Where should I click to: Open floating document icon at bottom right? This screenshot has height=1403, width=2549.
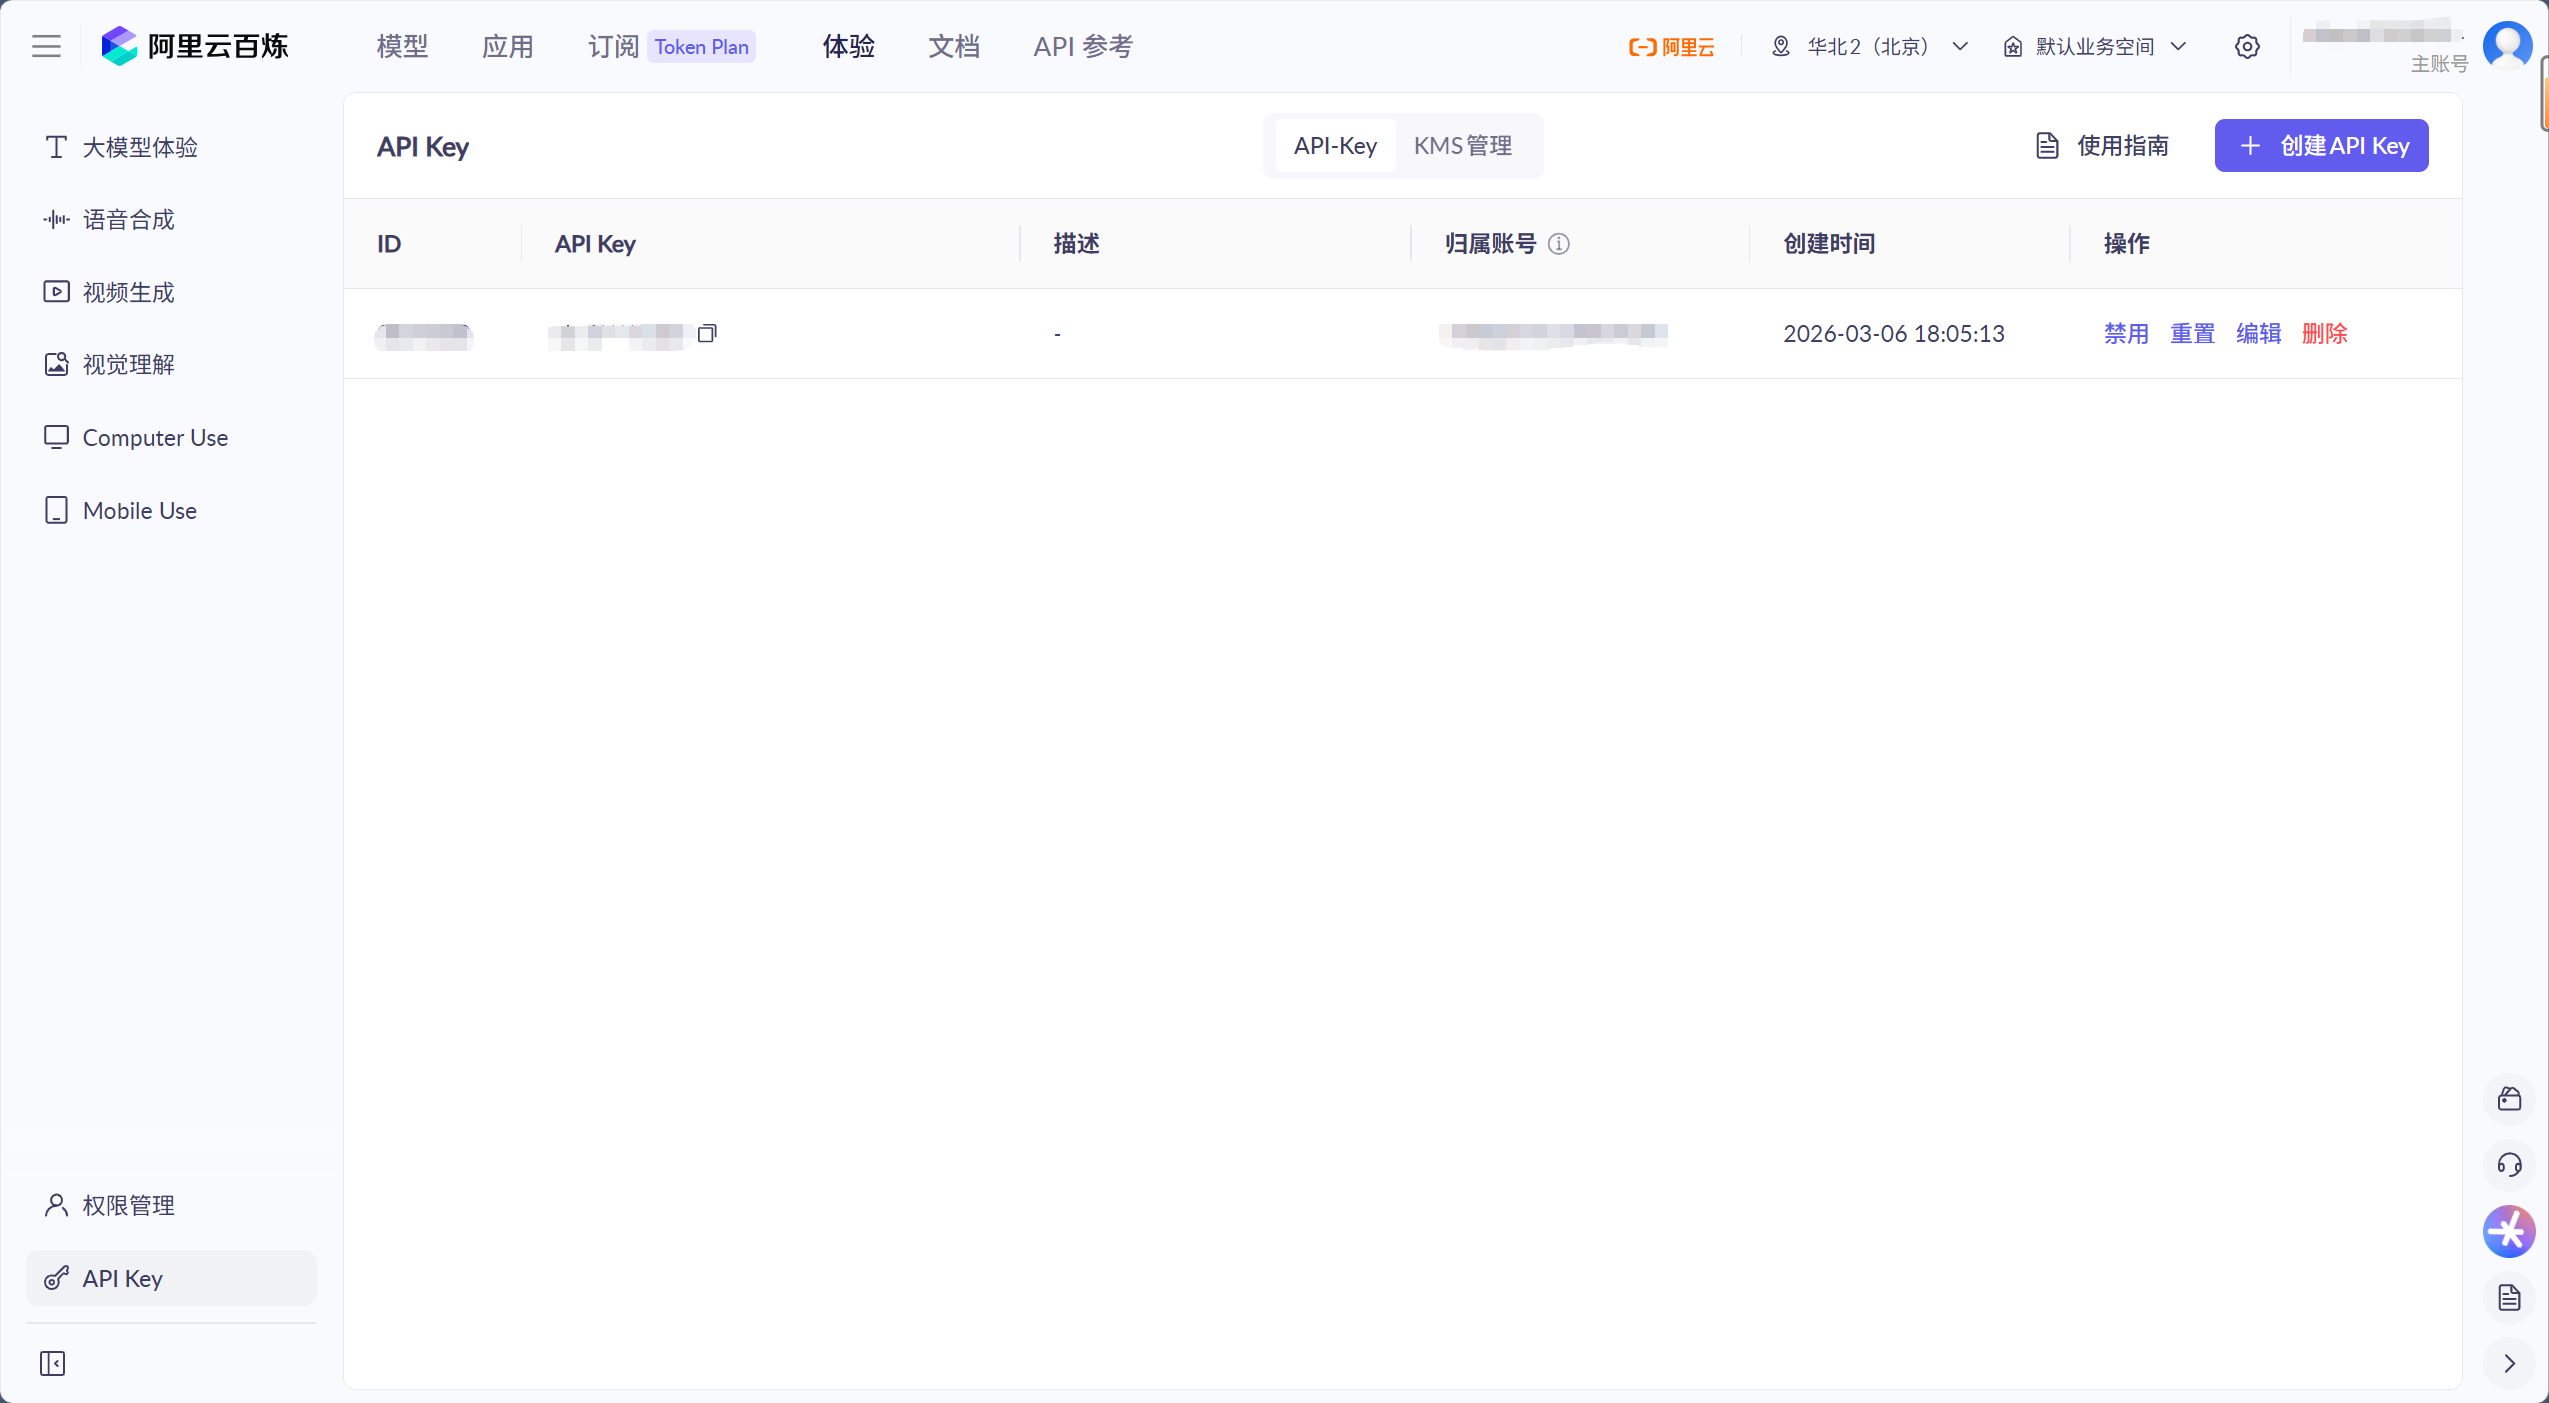[x=2509, y=1298]
